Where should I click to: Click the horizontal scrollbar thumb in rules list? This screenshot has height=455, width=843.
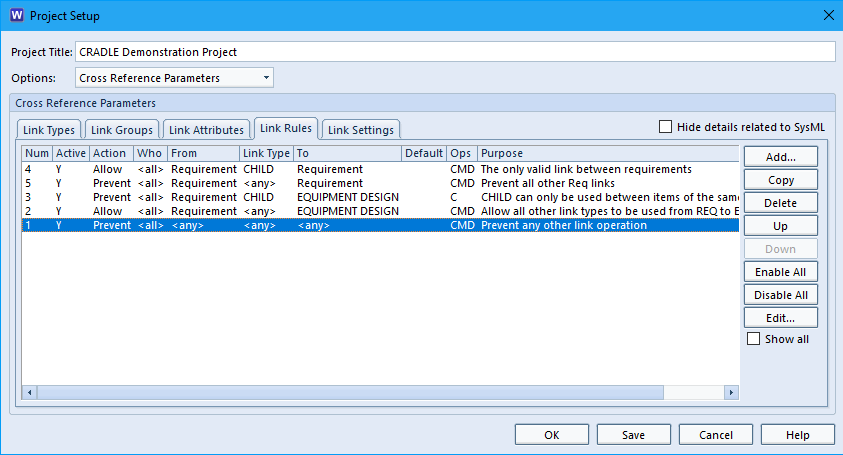click(x=350, y=393)
